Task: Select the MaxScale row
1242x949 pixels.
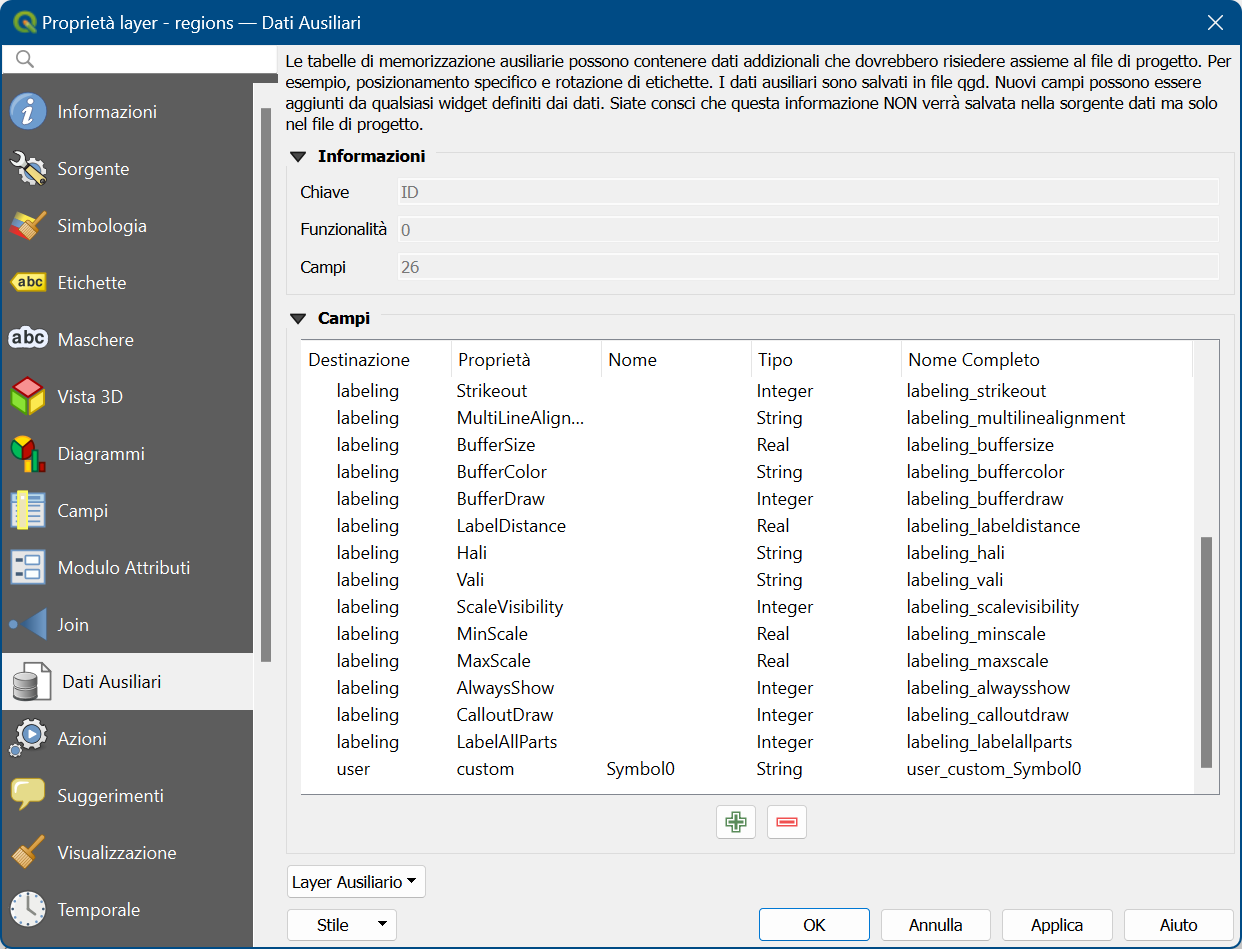Action: 747,661
